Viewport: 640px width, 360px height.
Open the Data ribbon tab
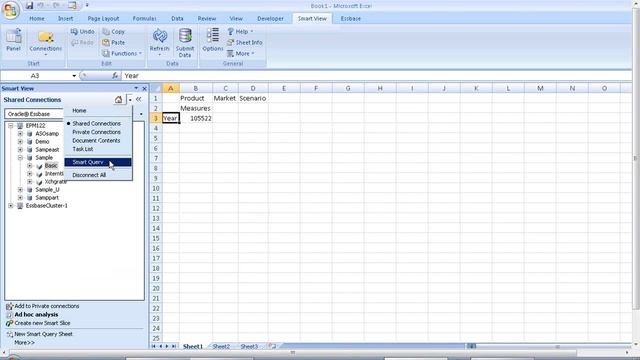tap(177, 18)
